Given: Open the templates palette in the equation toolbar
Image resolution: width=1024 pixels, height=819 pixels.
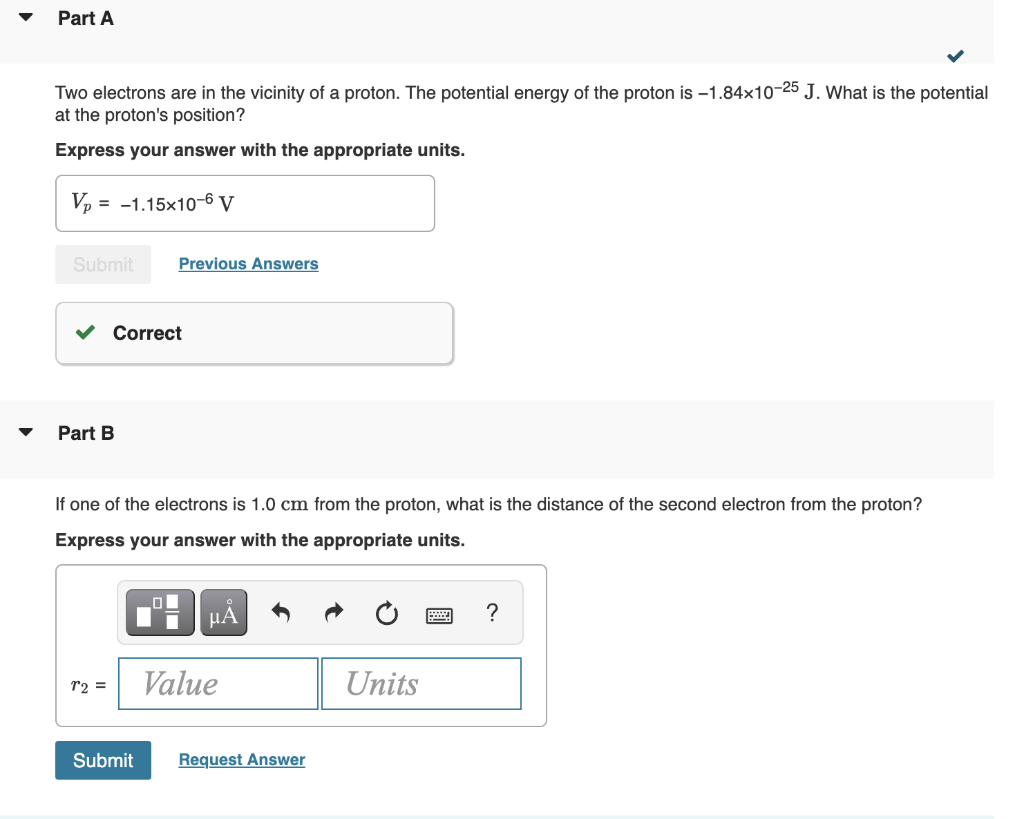Looking at the screenshot, I should click(x=161, y=612).
